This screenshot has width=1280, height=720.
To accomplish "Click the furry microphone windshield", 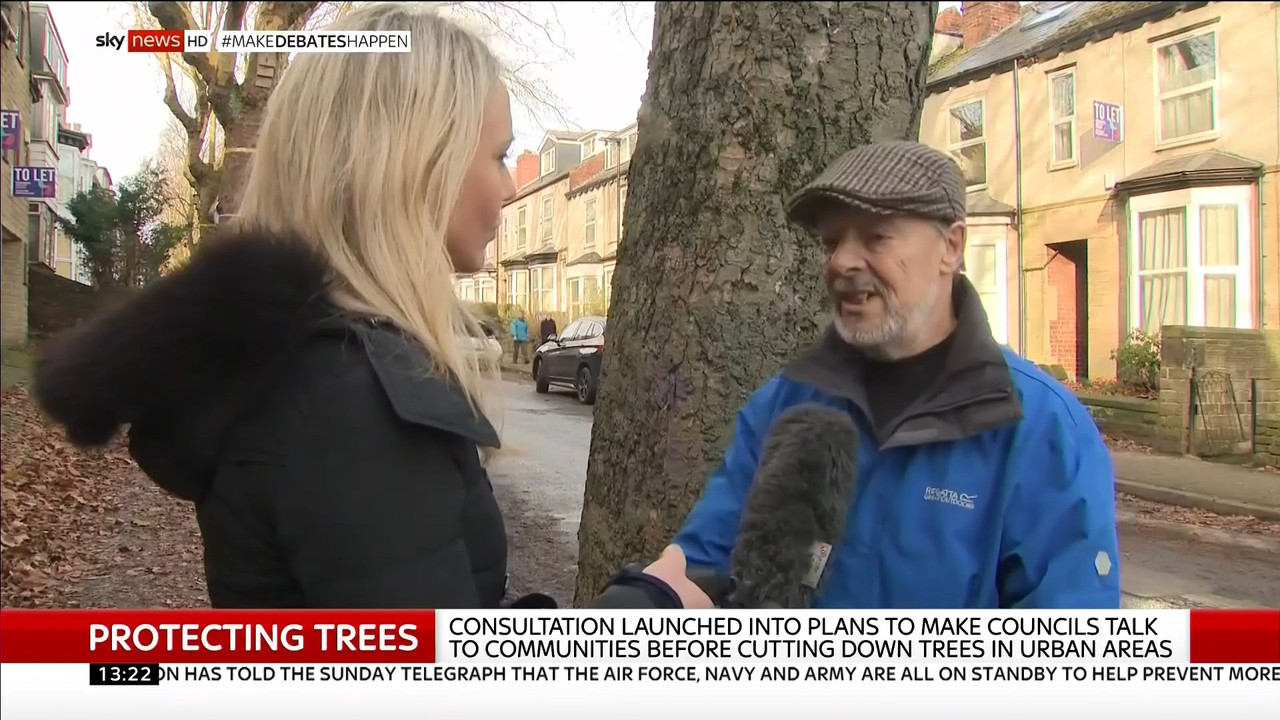I will click(794, 504).
